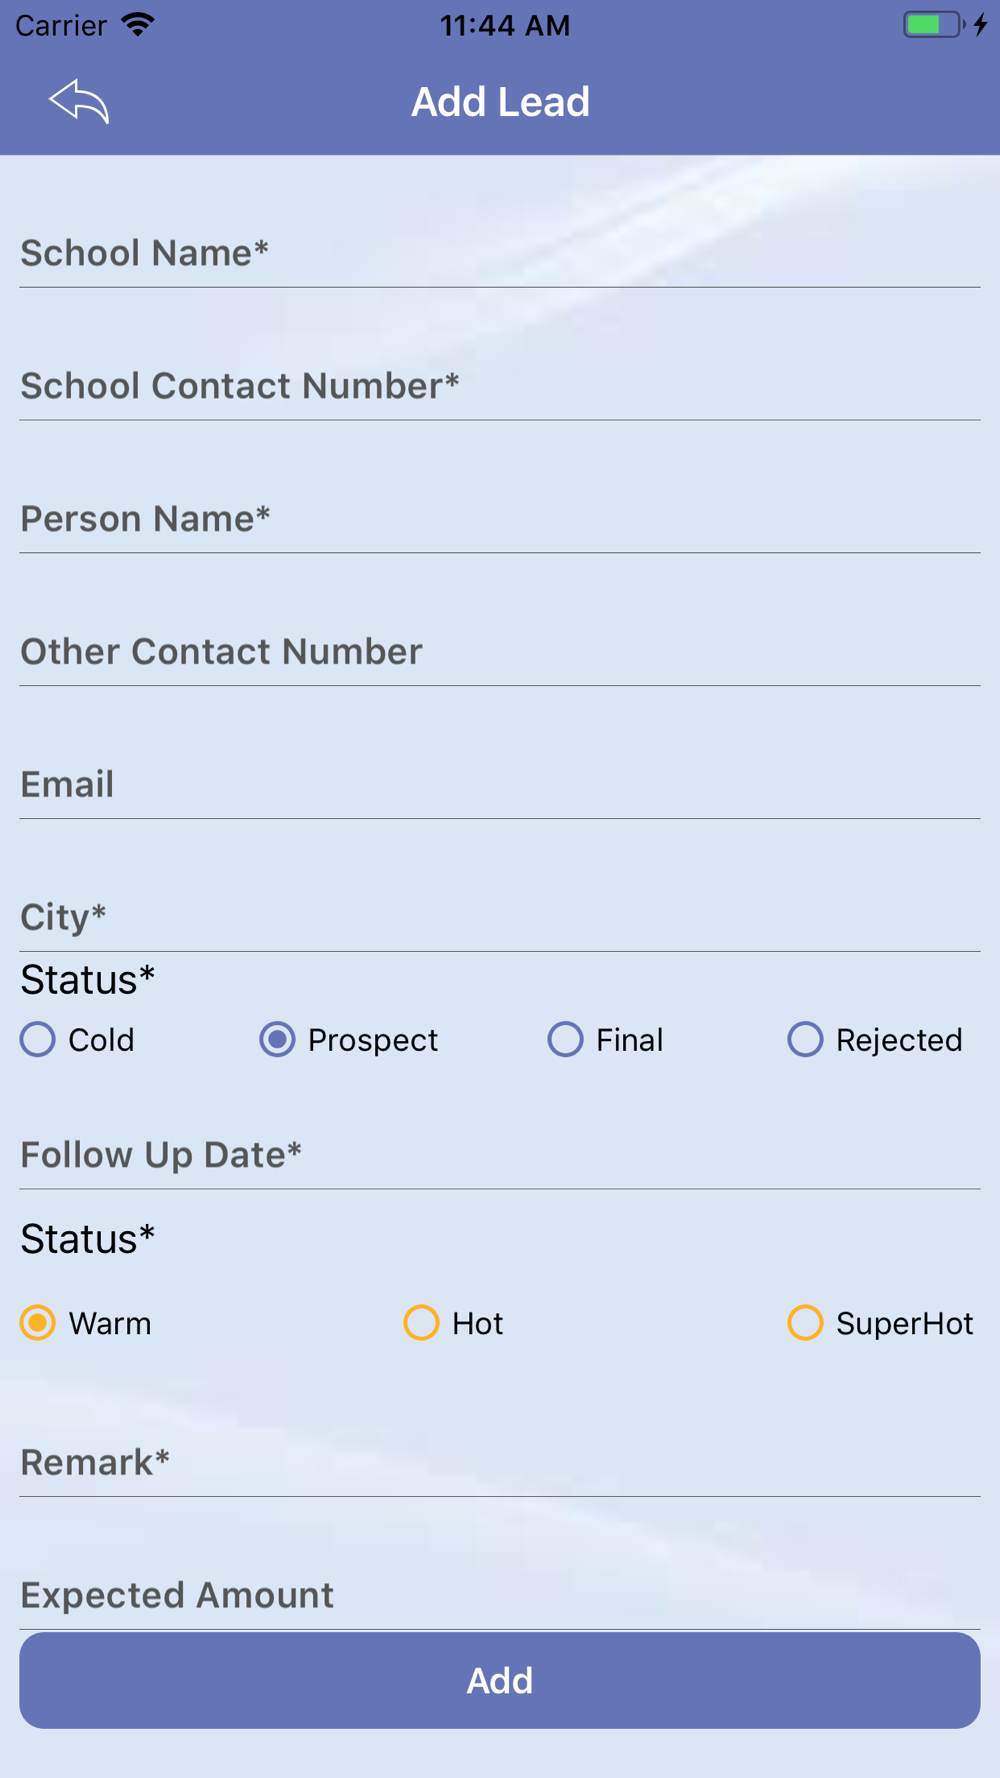The width and height of the screenshot is (1000, 1778).
Task: Tap the battery indicator icon
Action: [x=934, y=24]
